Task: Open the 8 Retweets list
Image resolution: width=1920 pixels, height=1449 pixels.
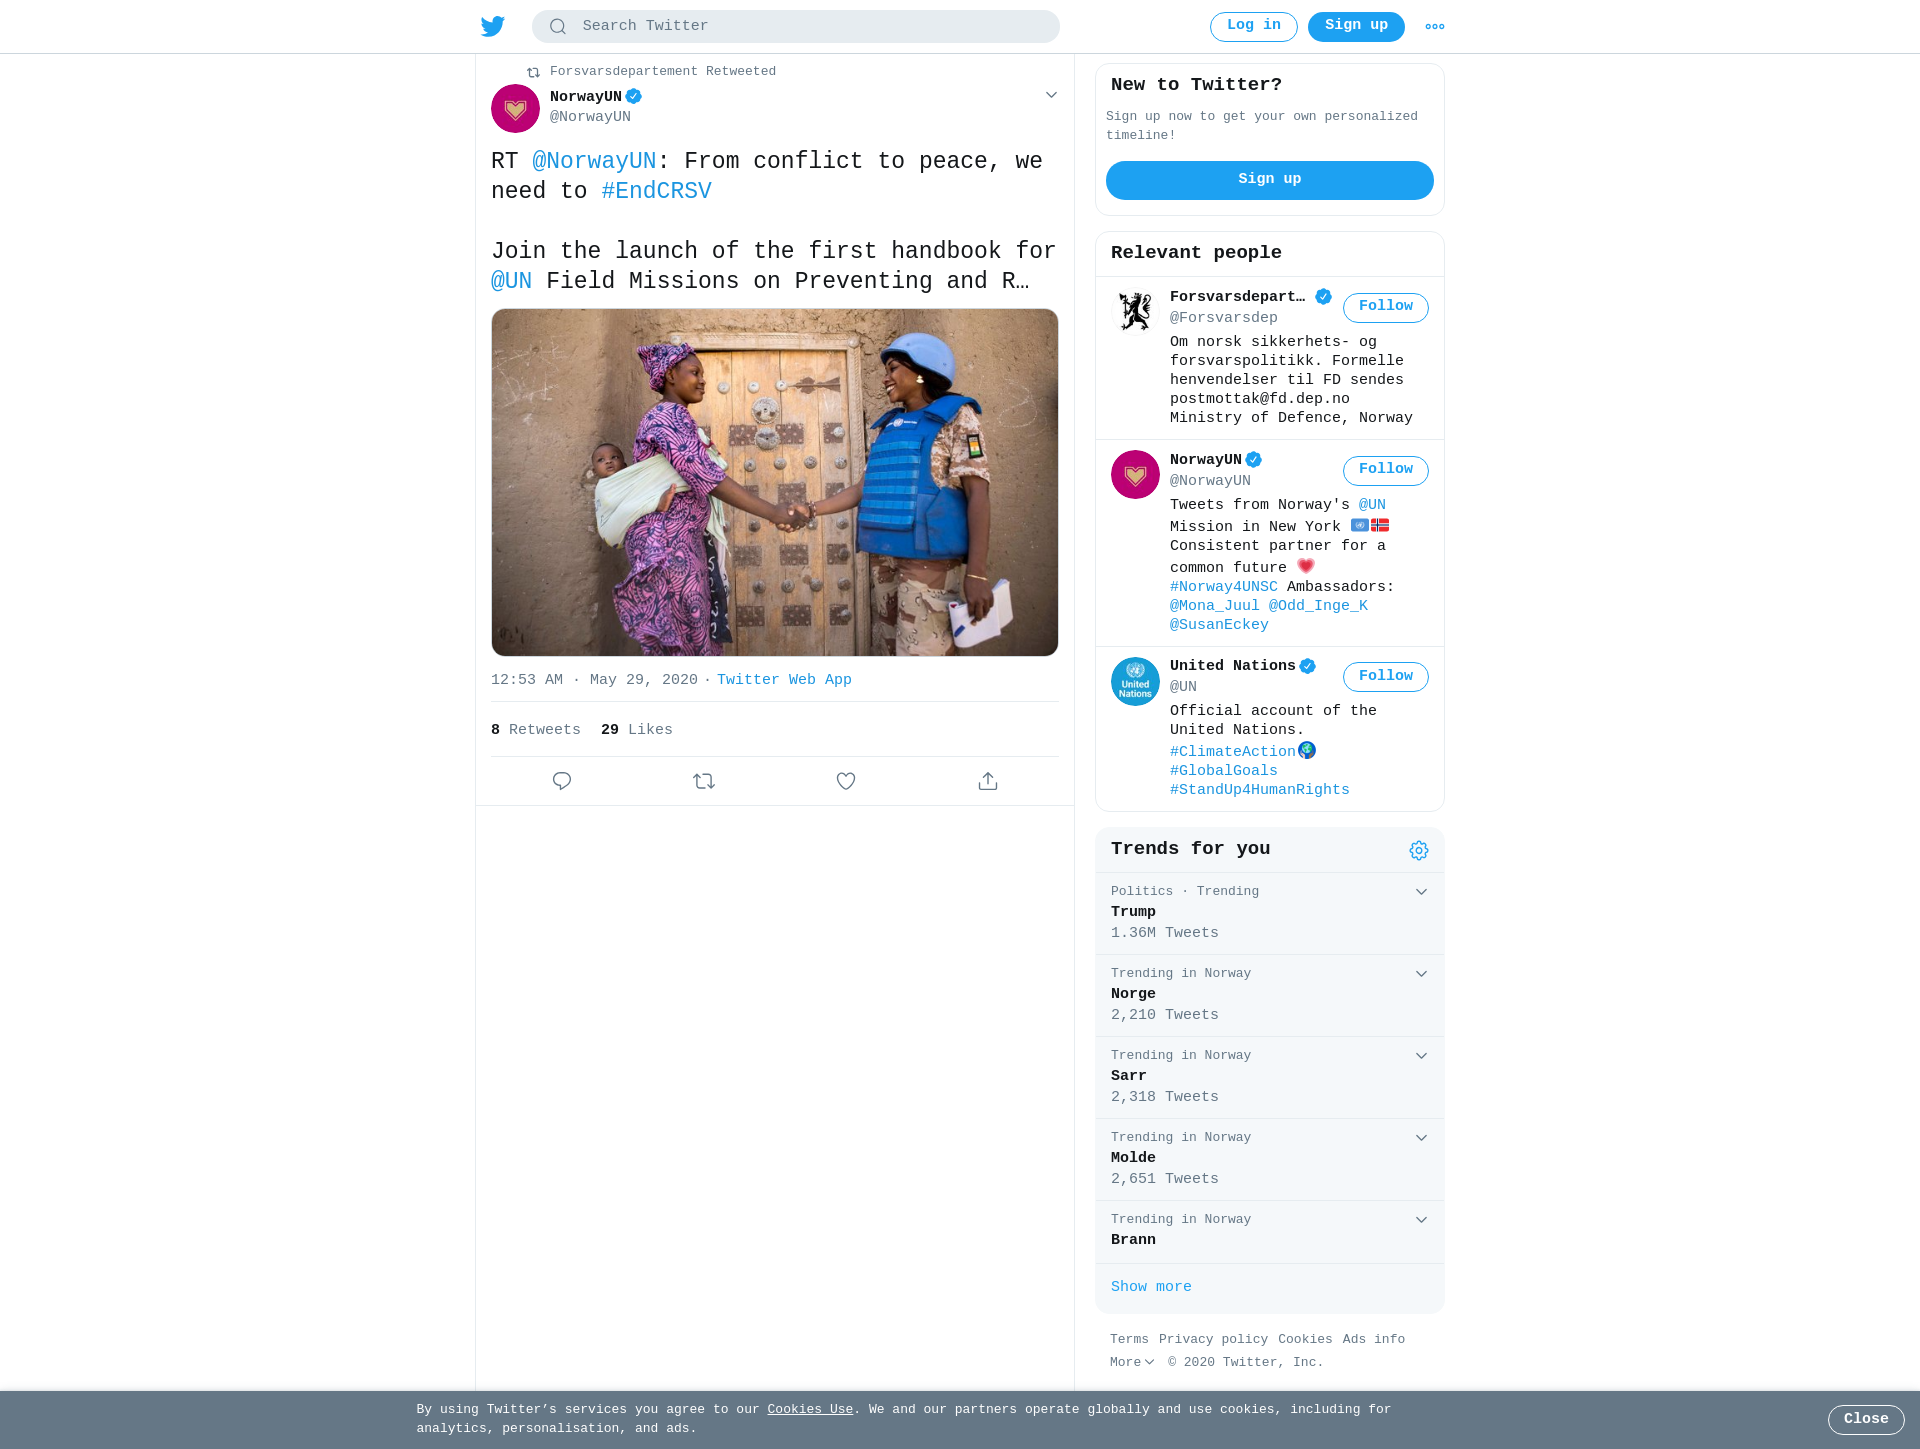Action: [536, 730]
